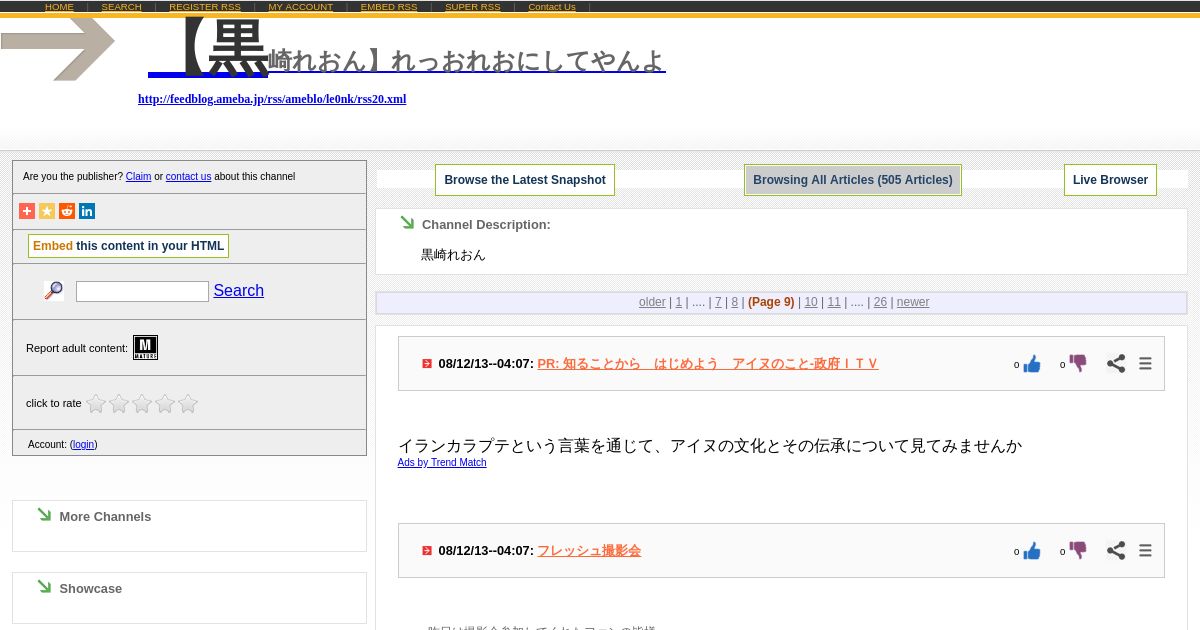Open hamburger menu for フレッシュ撮影会 article
1200x630 pixels.
(x=1145, y=551)
